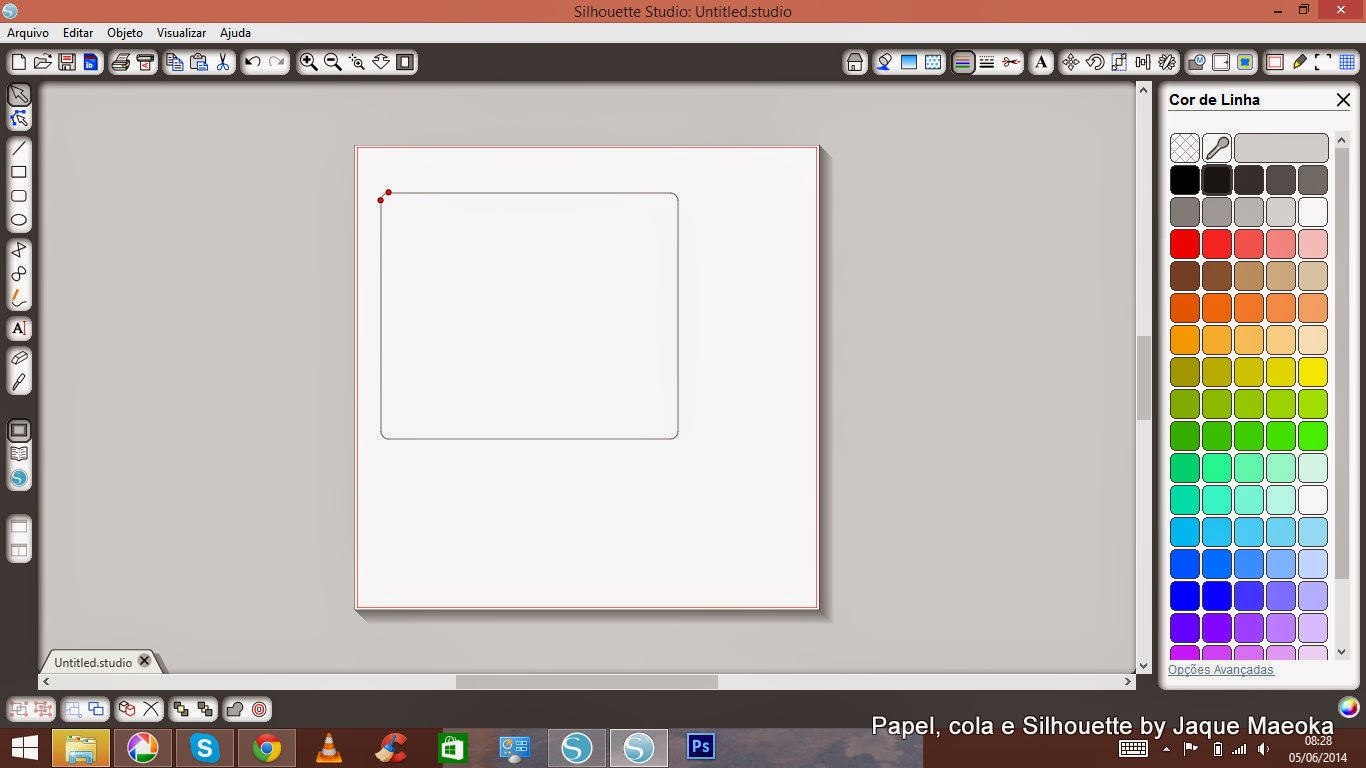This screenshot has width=1366, height=768.
Task: Select the Text tool in the left toolbar
Action: 18,328
